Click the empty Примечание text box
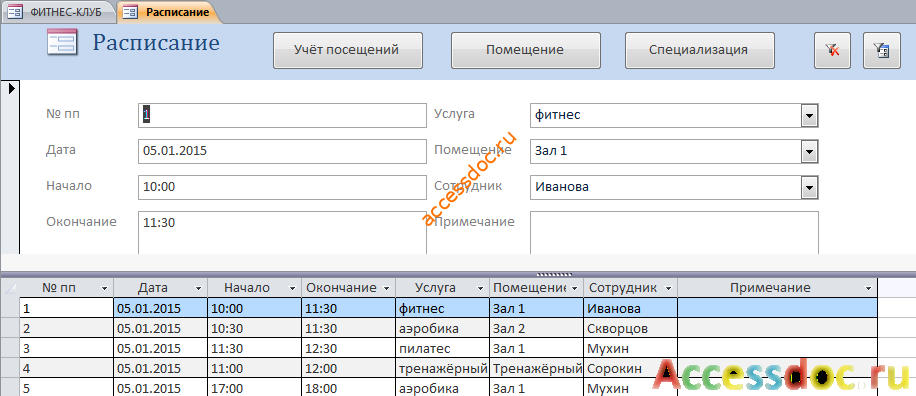 pos(674,232)
